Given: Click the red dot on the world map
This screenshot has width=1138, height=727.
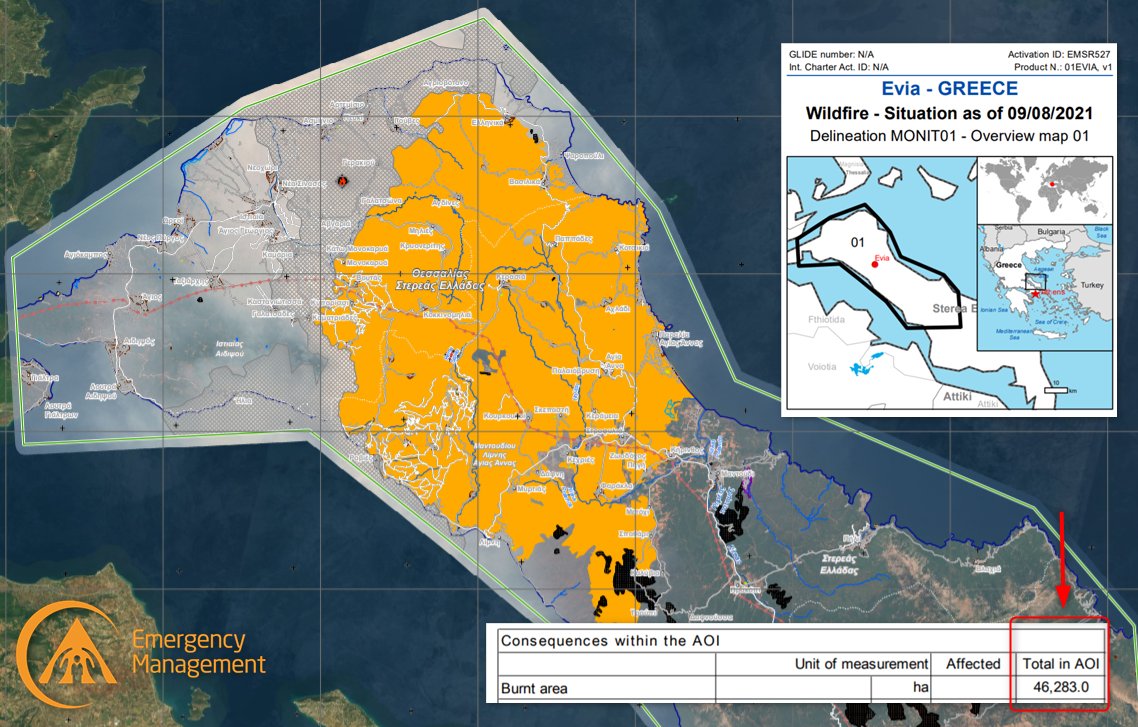Looking at the screenshot, I should pos(1052,184).
